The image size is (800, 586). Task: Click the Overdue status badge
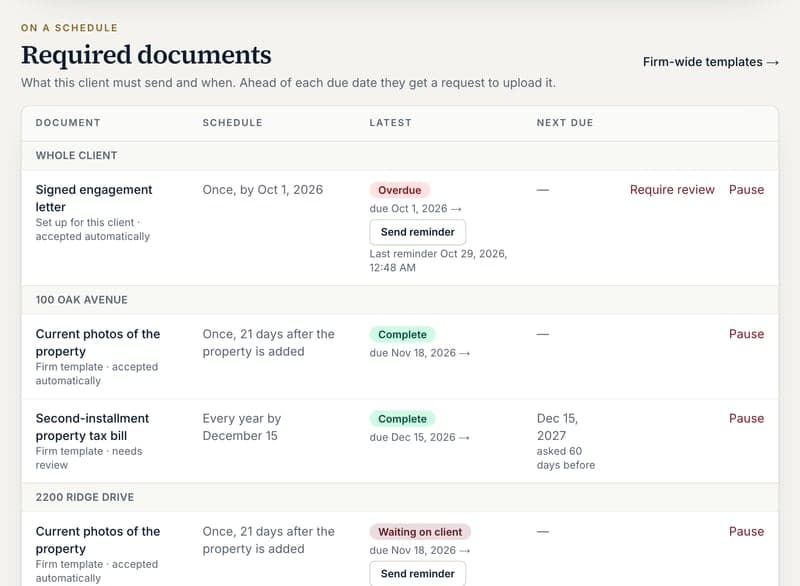click(399, 190)
